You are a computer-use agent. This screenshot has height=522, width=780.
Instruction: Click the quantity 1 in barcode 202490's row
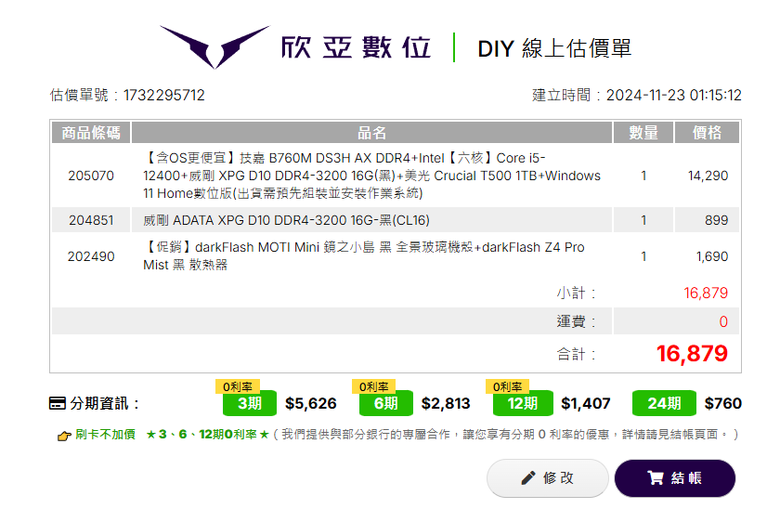pyautogui.click(x=644, y=257)
